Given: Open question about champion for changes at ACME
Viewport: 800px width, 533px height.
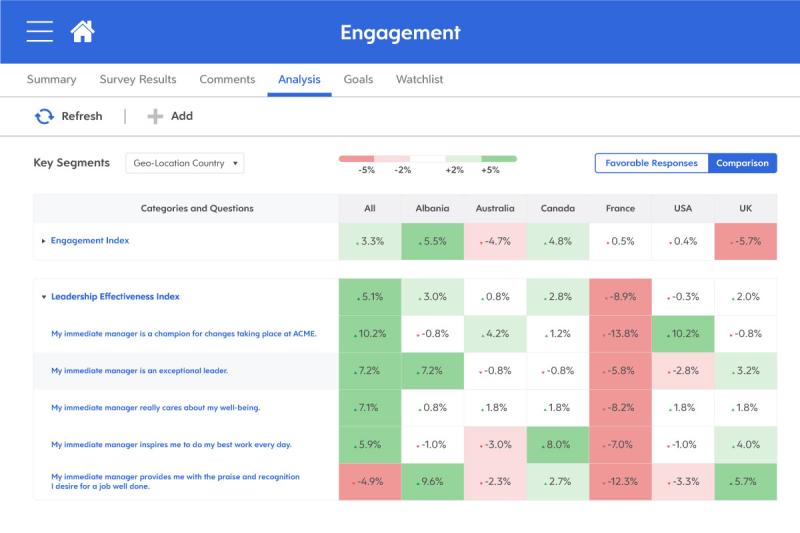Looking at the screenshot, I should (x=184, y=334).
